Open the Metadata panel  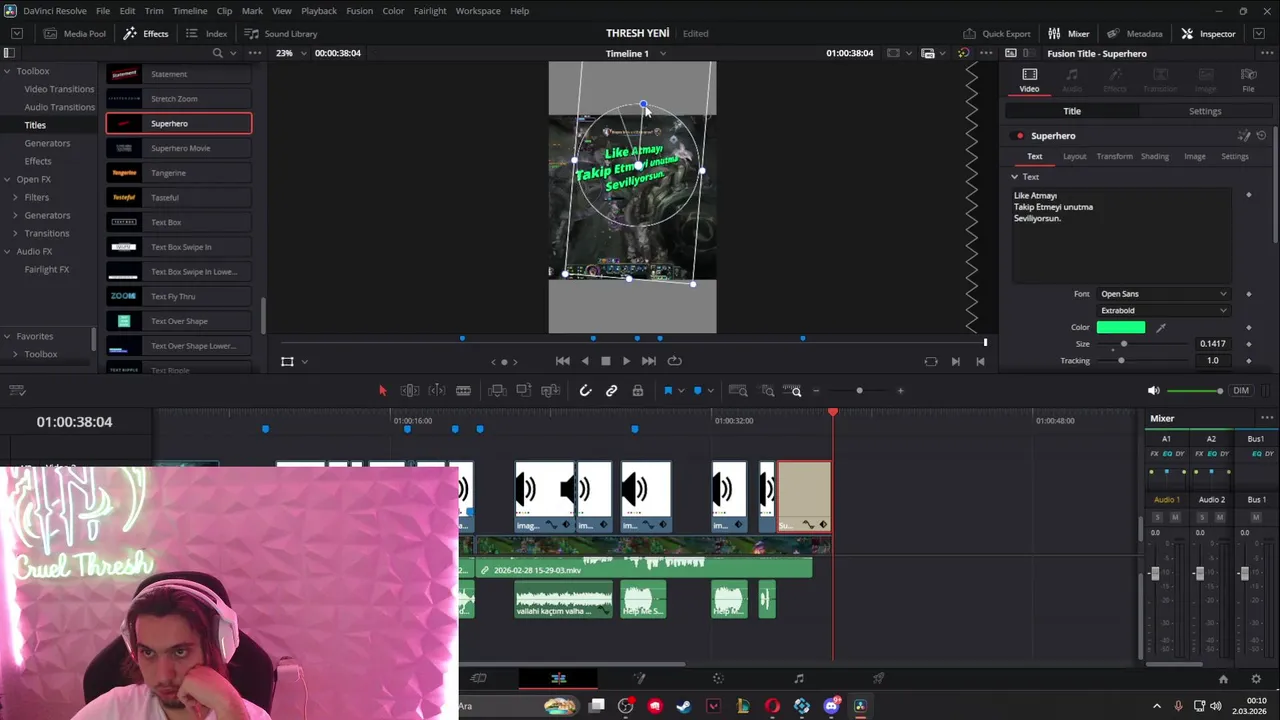click(1135, 33)
